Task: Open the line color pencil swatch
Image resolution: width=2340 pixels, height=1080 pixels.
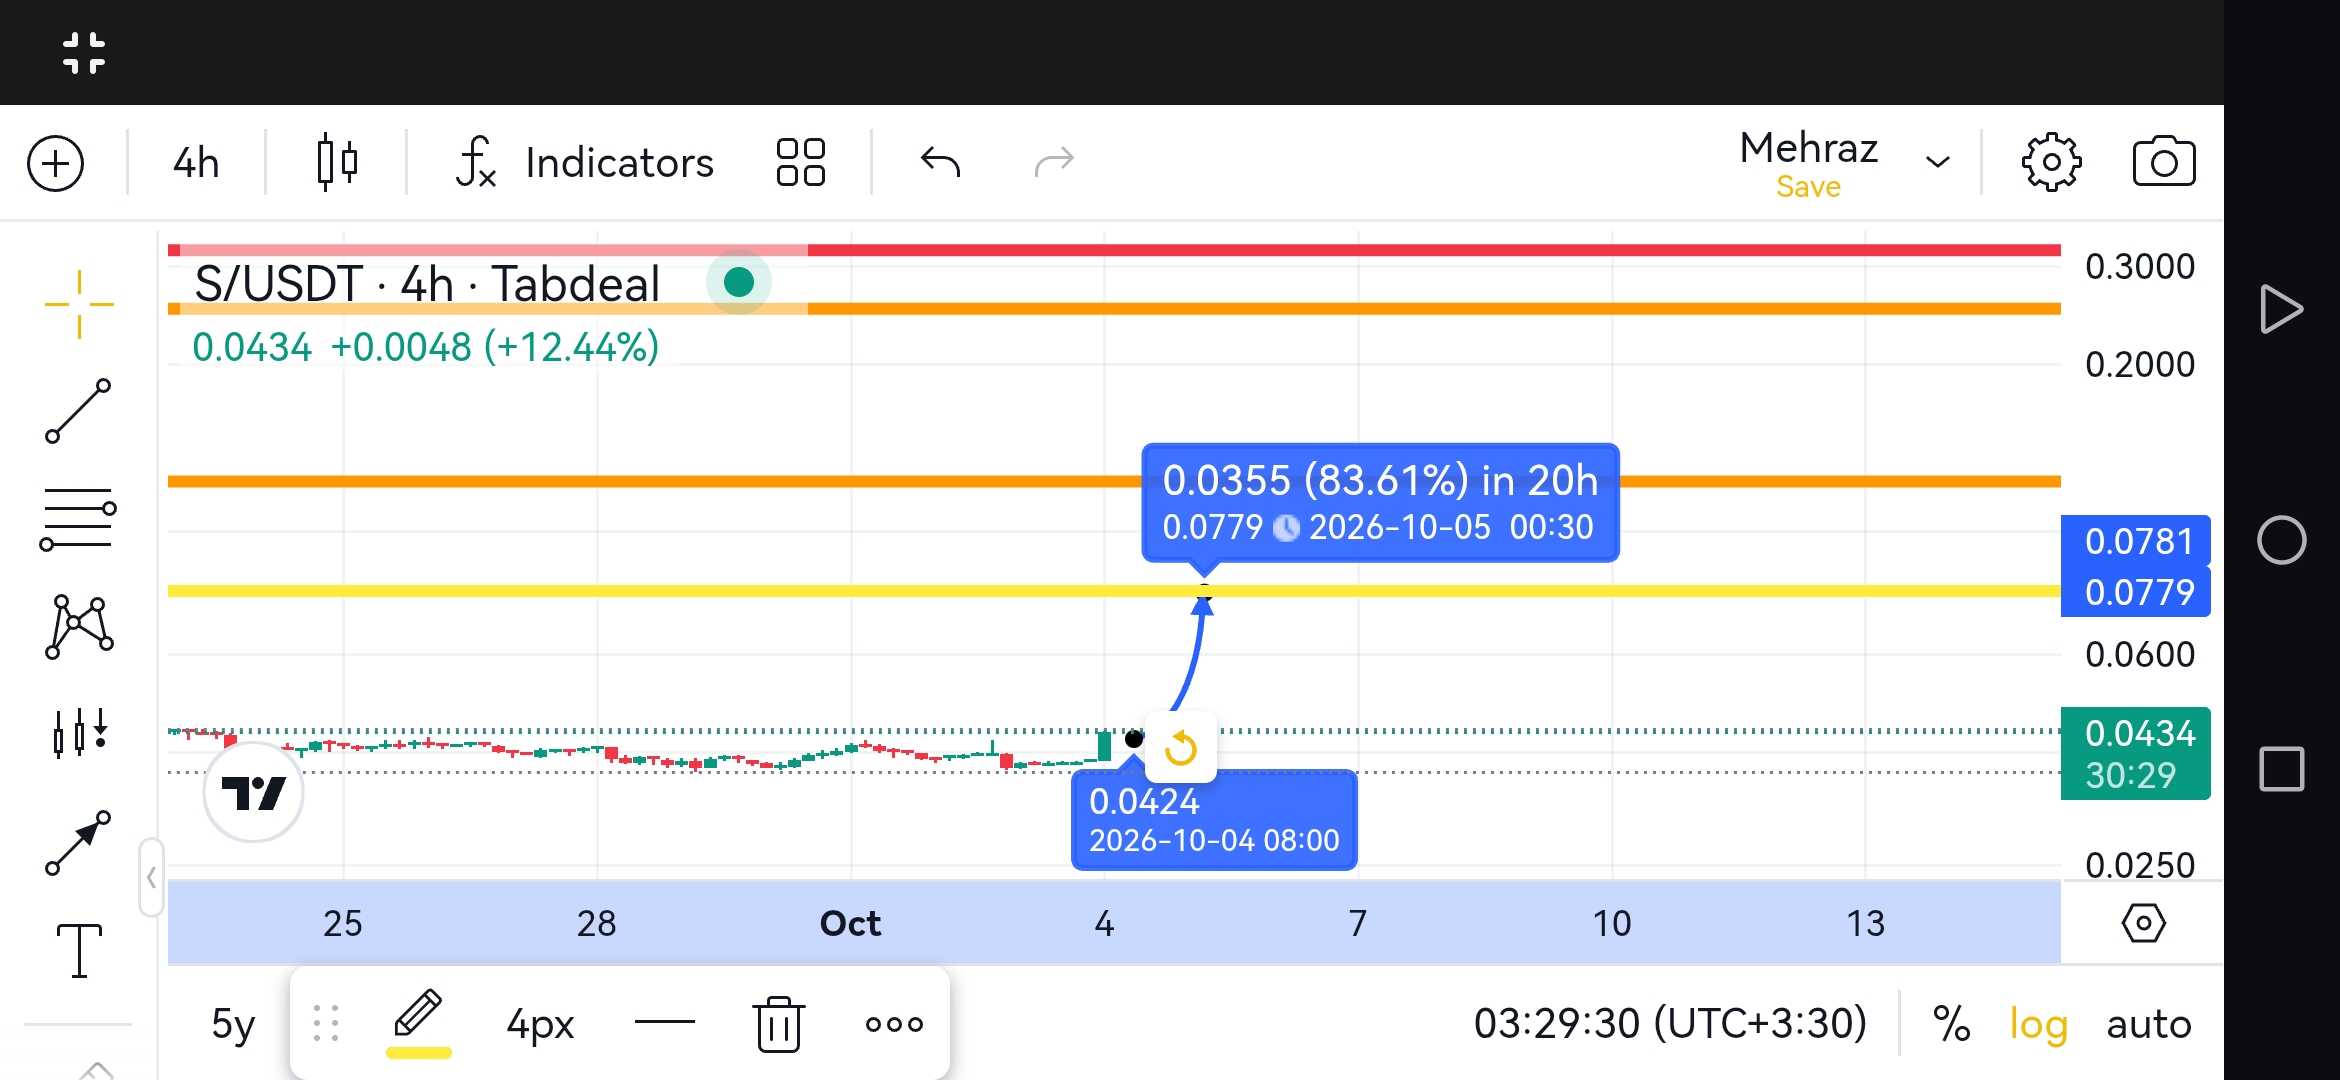Action: tap(418, 1022)
